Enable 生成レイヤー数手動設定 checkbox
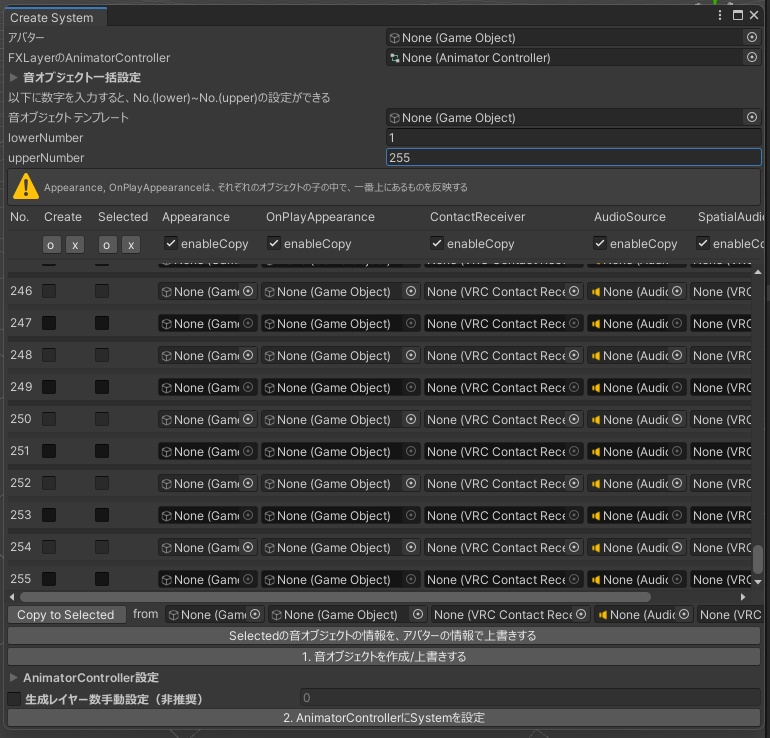The image size is (770, 738). [x=14, y=699]
